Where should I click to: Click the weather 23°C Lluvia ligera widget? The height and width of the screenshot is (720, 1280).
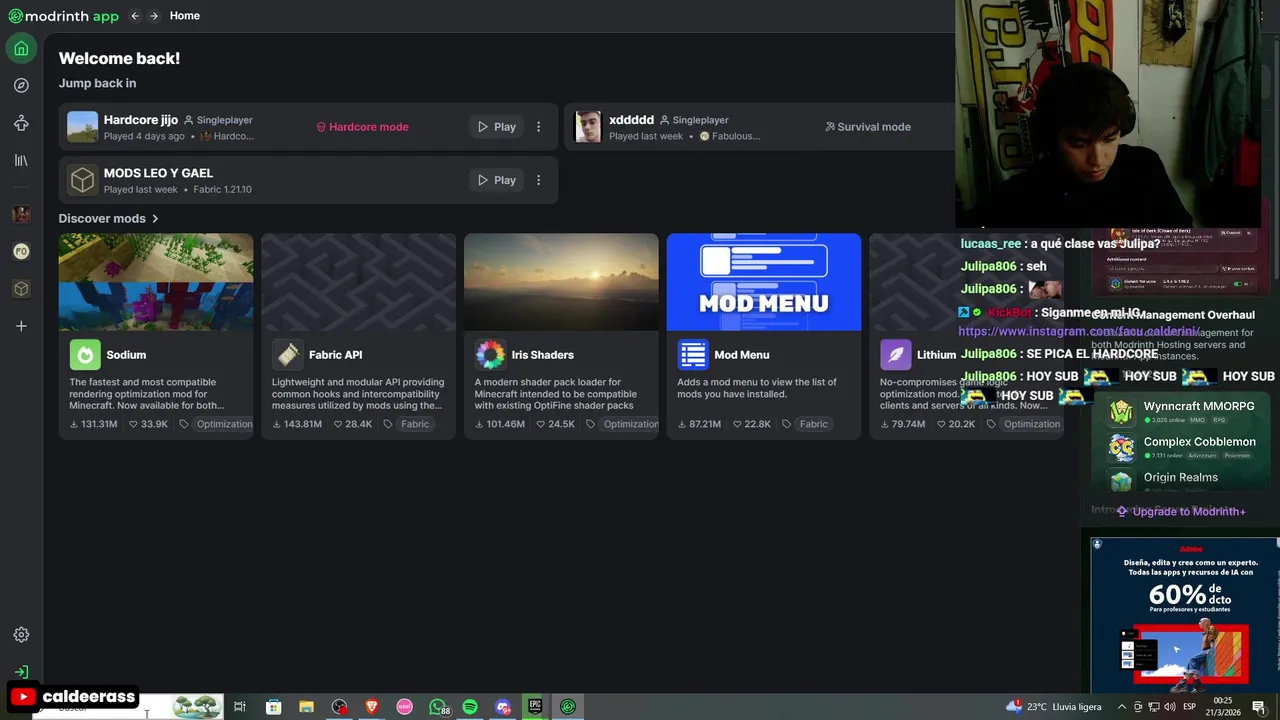coord(1054,707)
